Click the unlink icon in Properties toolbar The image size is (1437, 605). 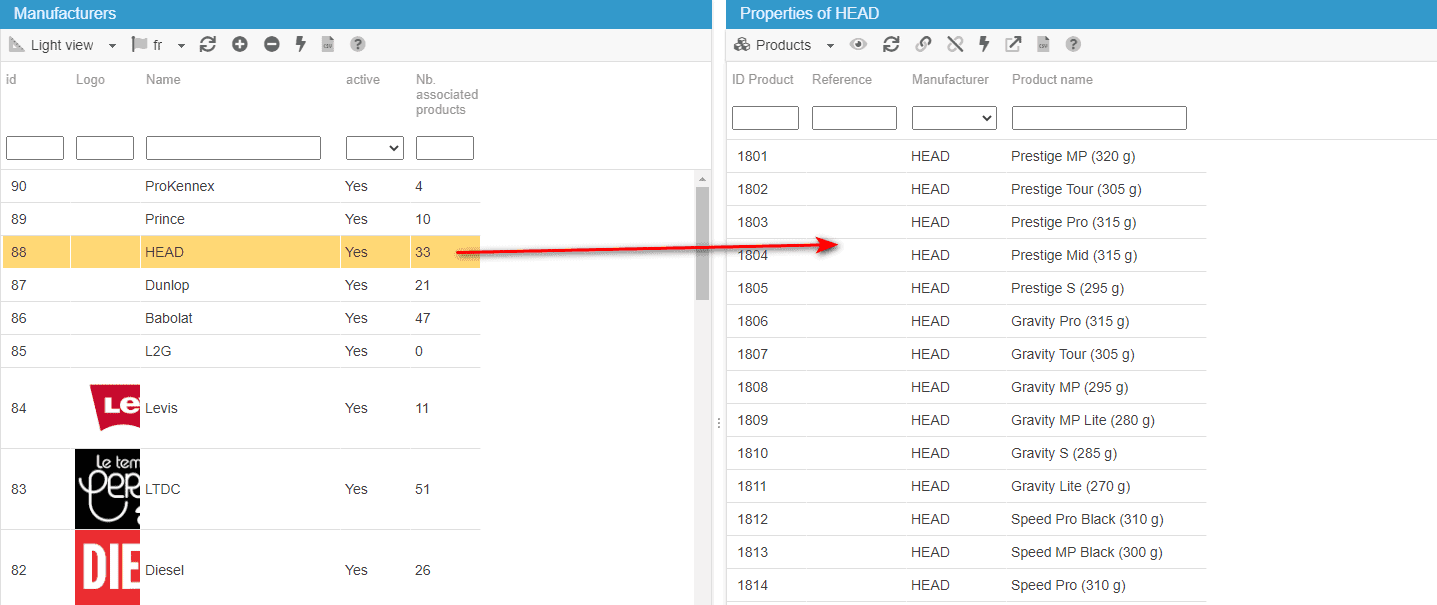(x=955, y=44)
